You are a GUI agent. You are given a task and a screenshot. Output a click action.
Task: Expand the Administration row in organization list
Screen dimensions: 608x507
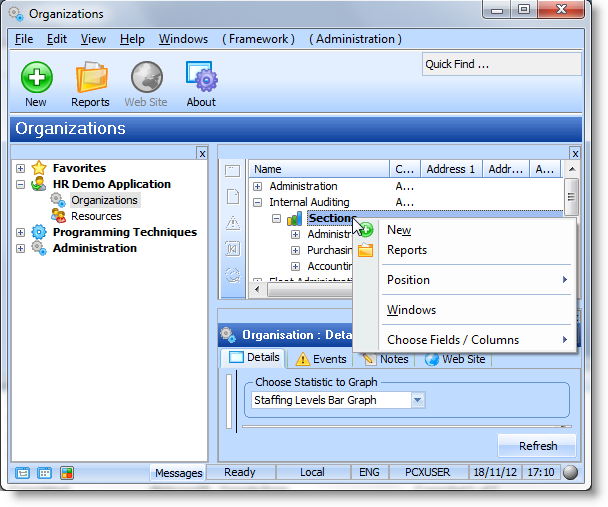257,186
